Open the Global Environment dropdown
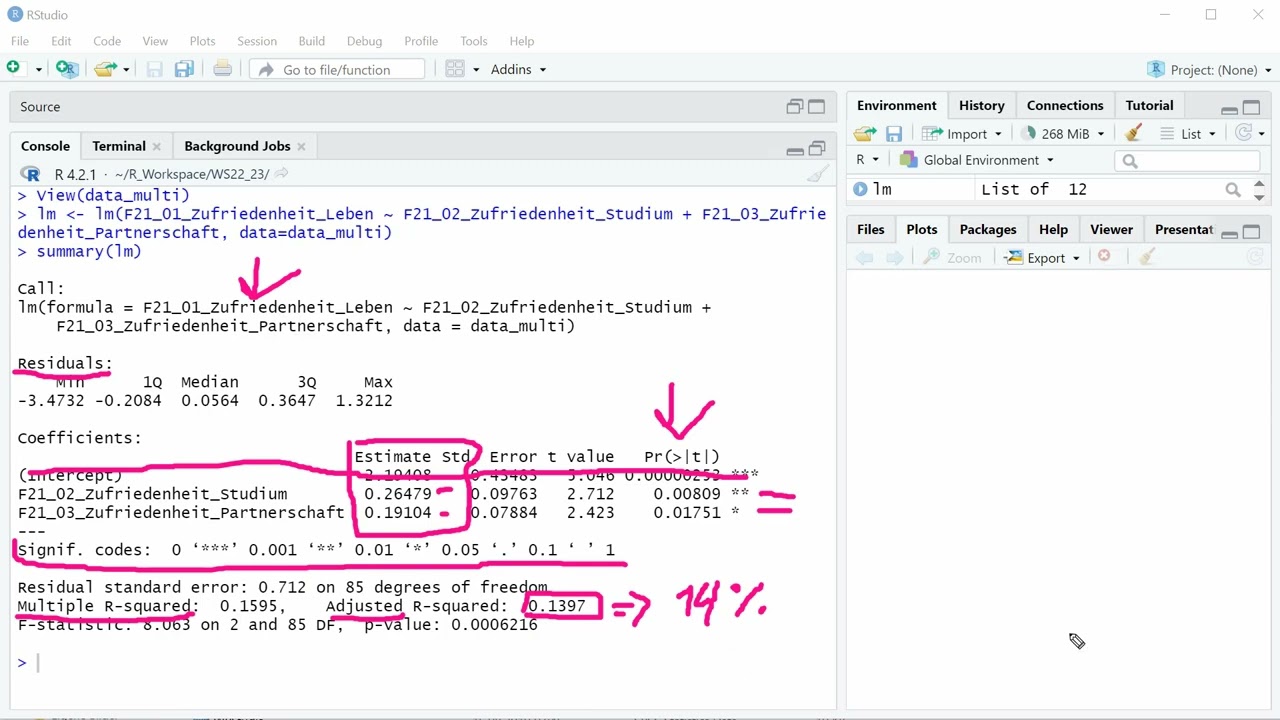1280x720 pixels. [x=977, y=160]
